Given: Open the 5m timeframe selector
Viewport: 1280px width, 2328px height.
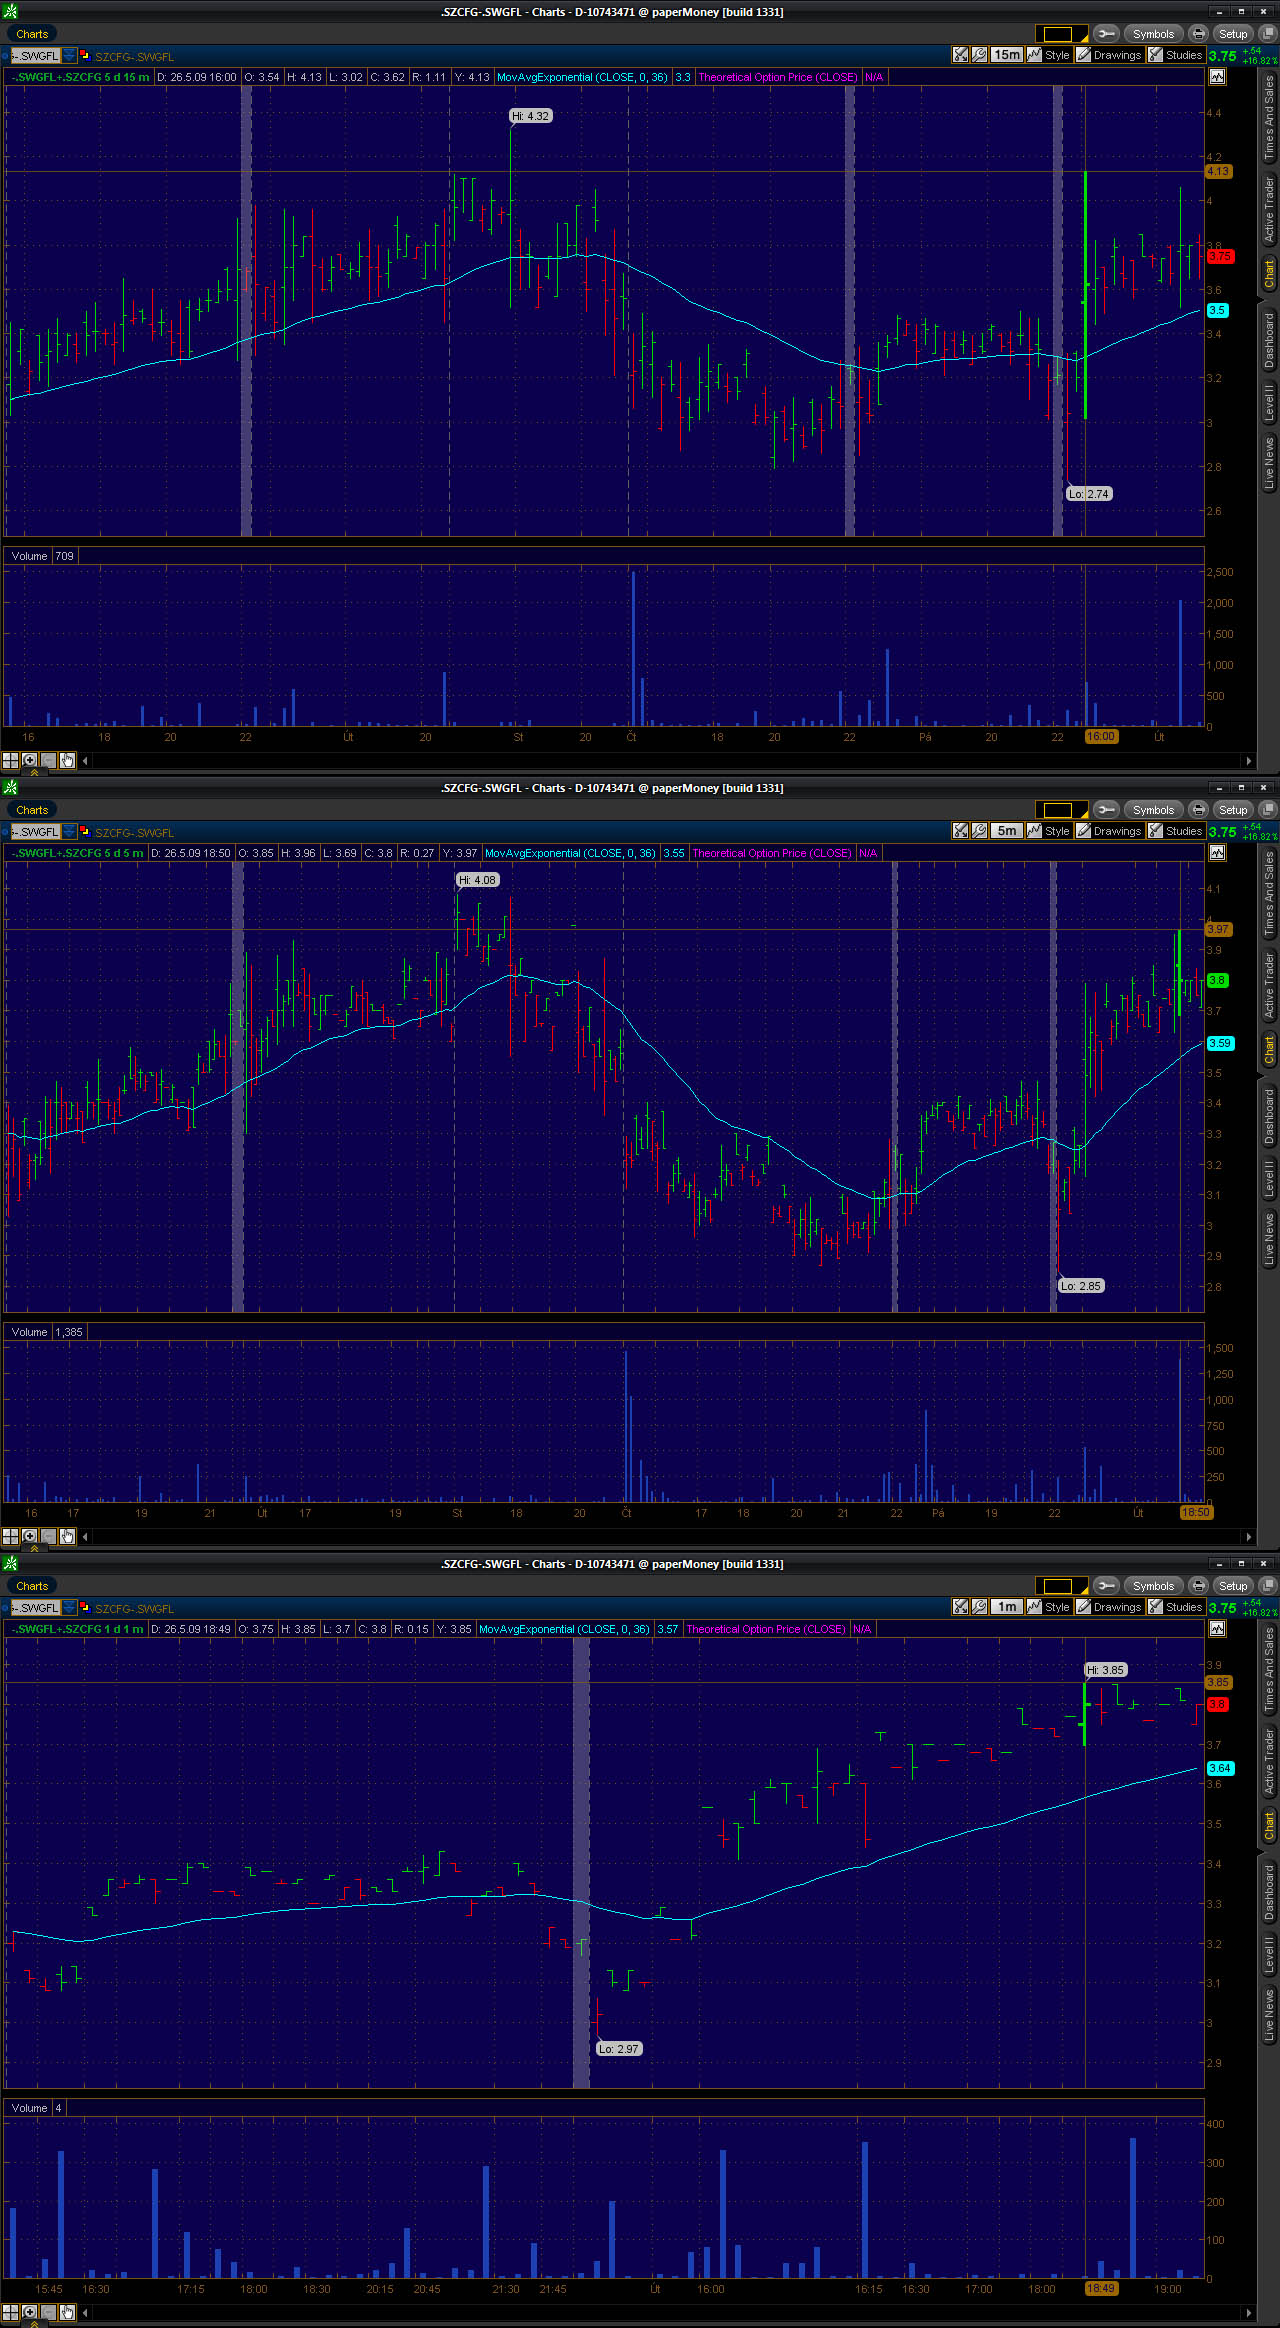Looking at the screenshot, I should [x=1007, y=831].
